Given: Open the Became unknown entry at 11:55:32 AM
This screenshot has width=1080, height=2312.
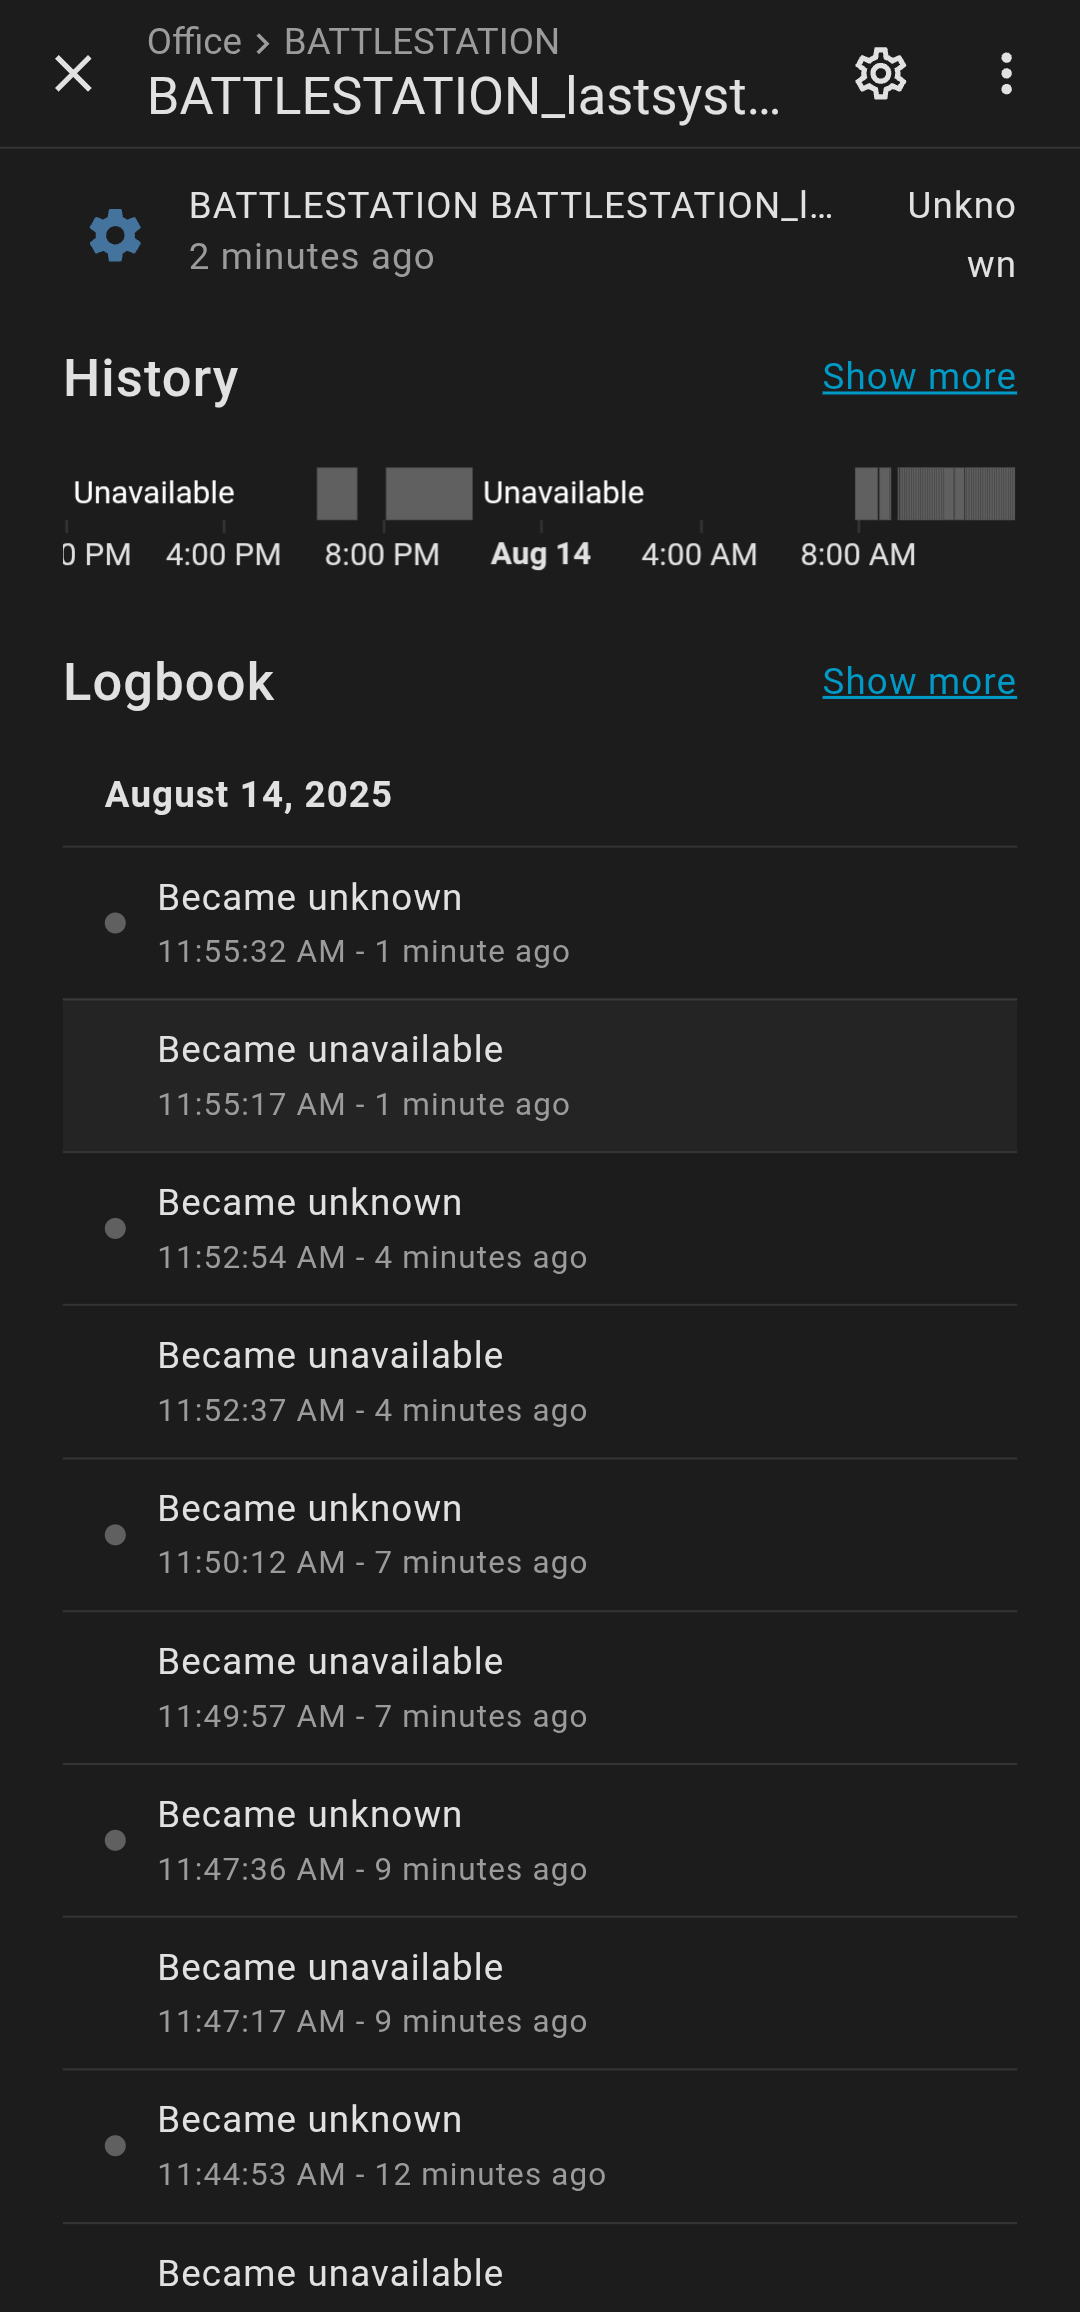Looking at the screenshot, I should pos(540,923).
